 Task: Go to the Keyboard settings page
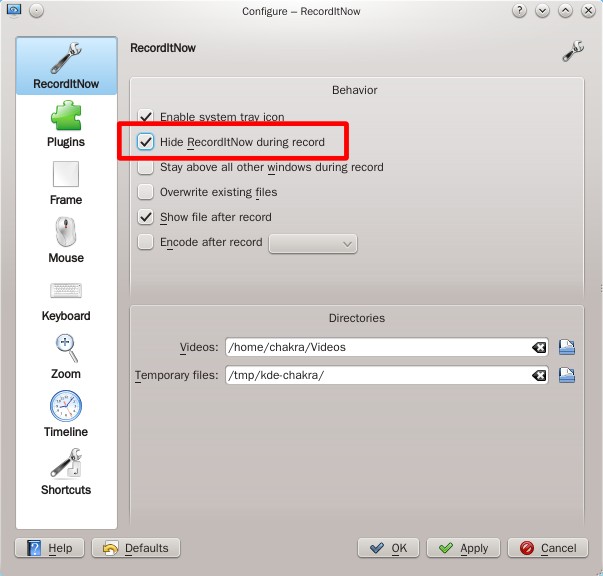point(66,301)
